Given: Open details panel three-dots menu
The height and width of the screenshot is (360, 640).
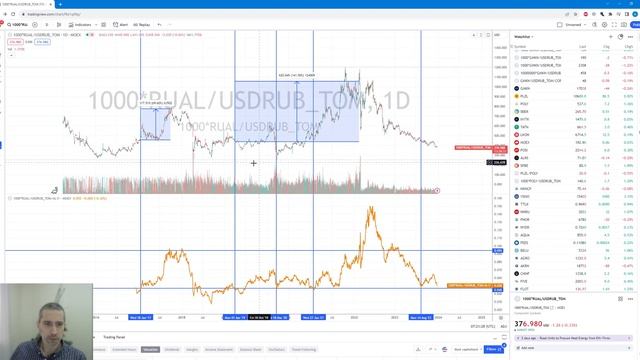Looking at the screenshot, I should click(630, 299).
